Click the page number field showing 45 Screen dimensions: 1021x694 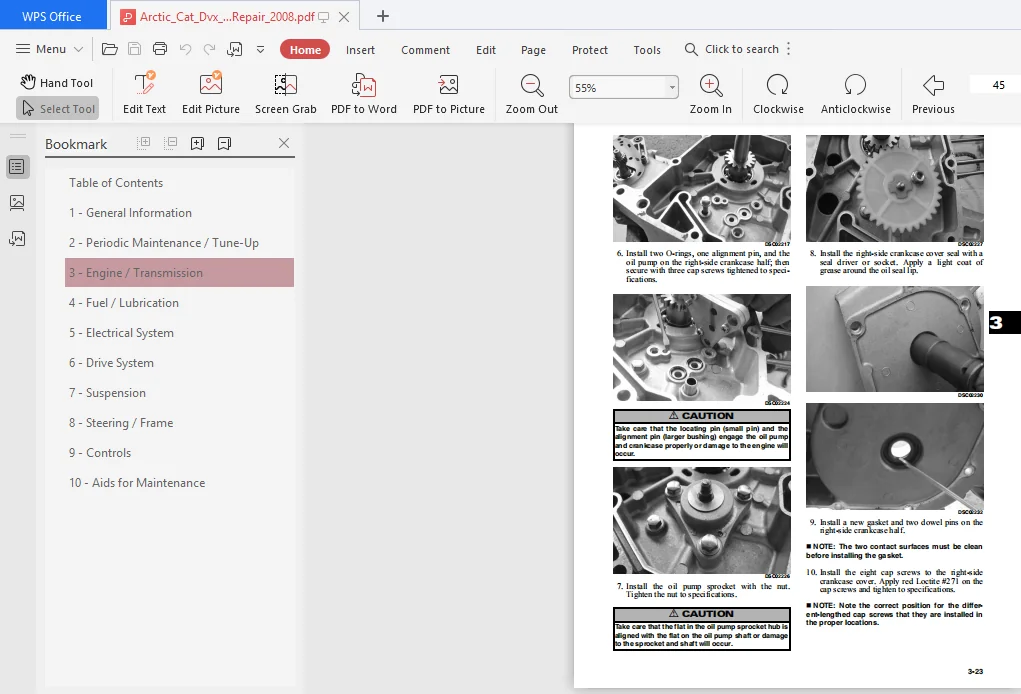click(x=996, y=85)
